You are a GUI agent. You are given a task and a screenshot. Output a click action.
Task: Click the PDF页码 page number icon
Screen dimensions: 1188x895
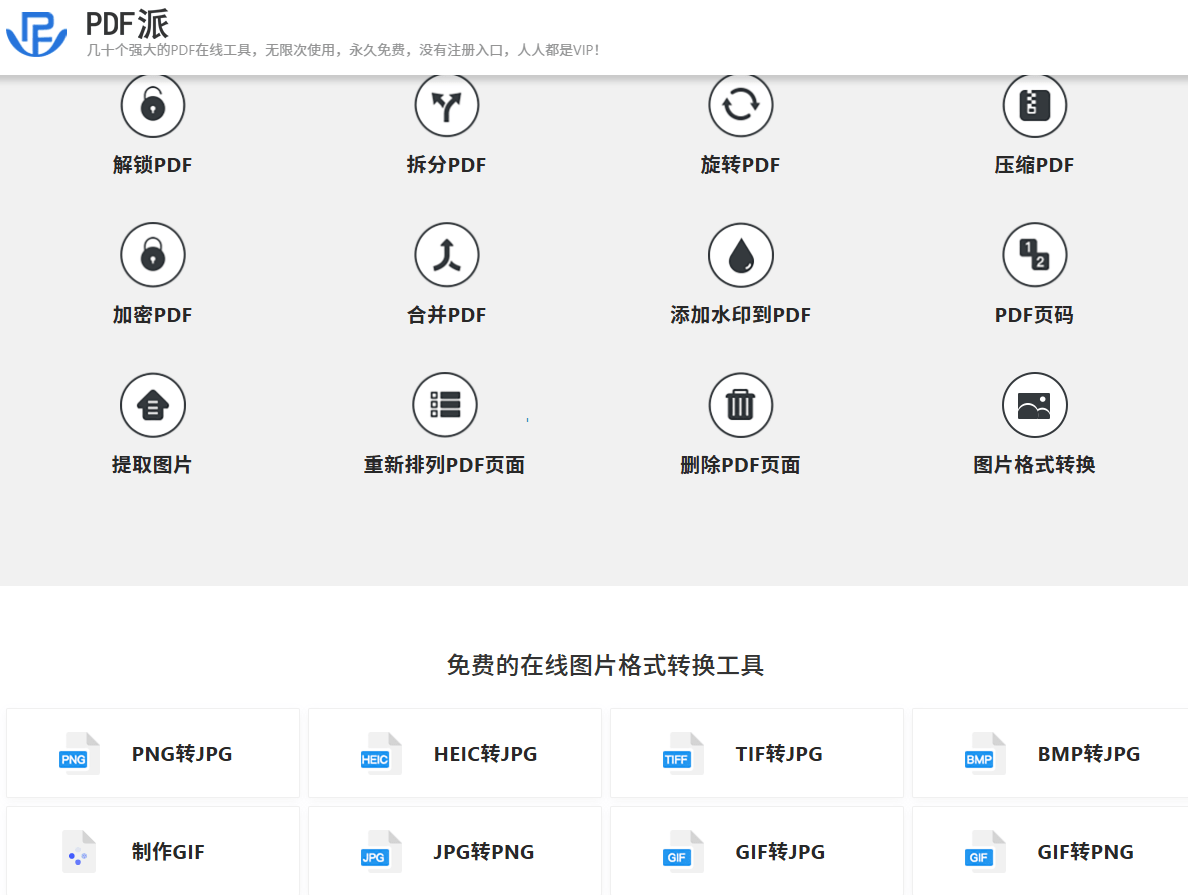point(1034,255)
